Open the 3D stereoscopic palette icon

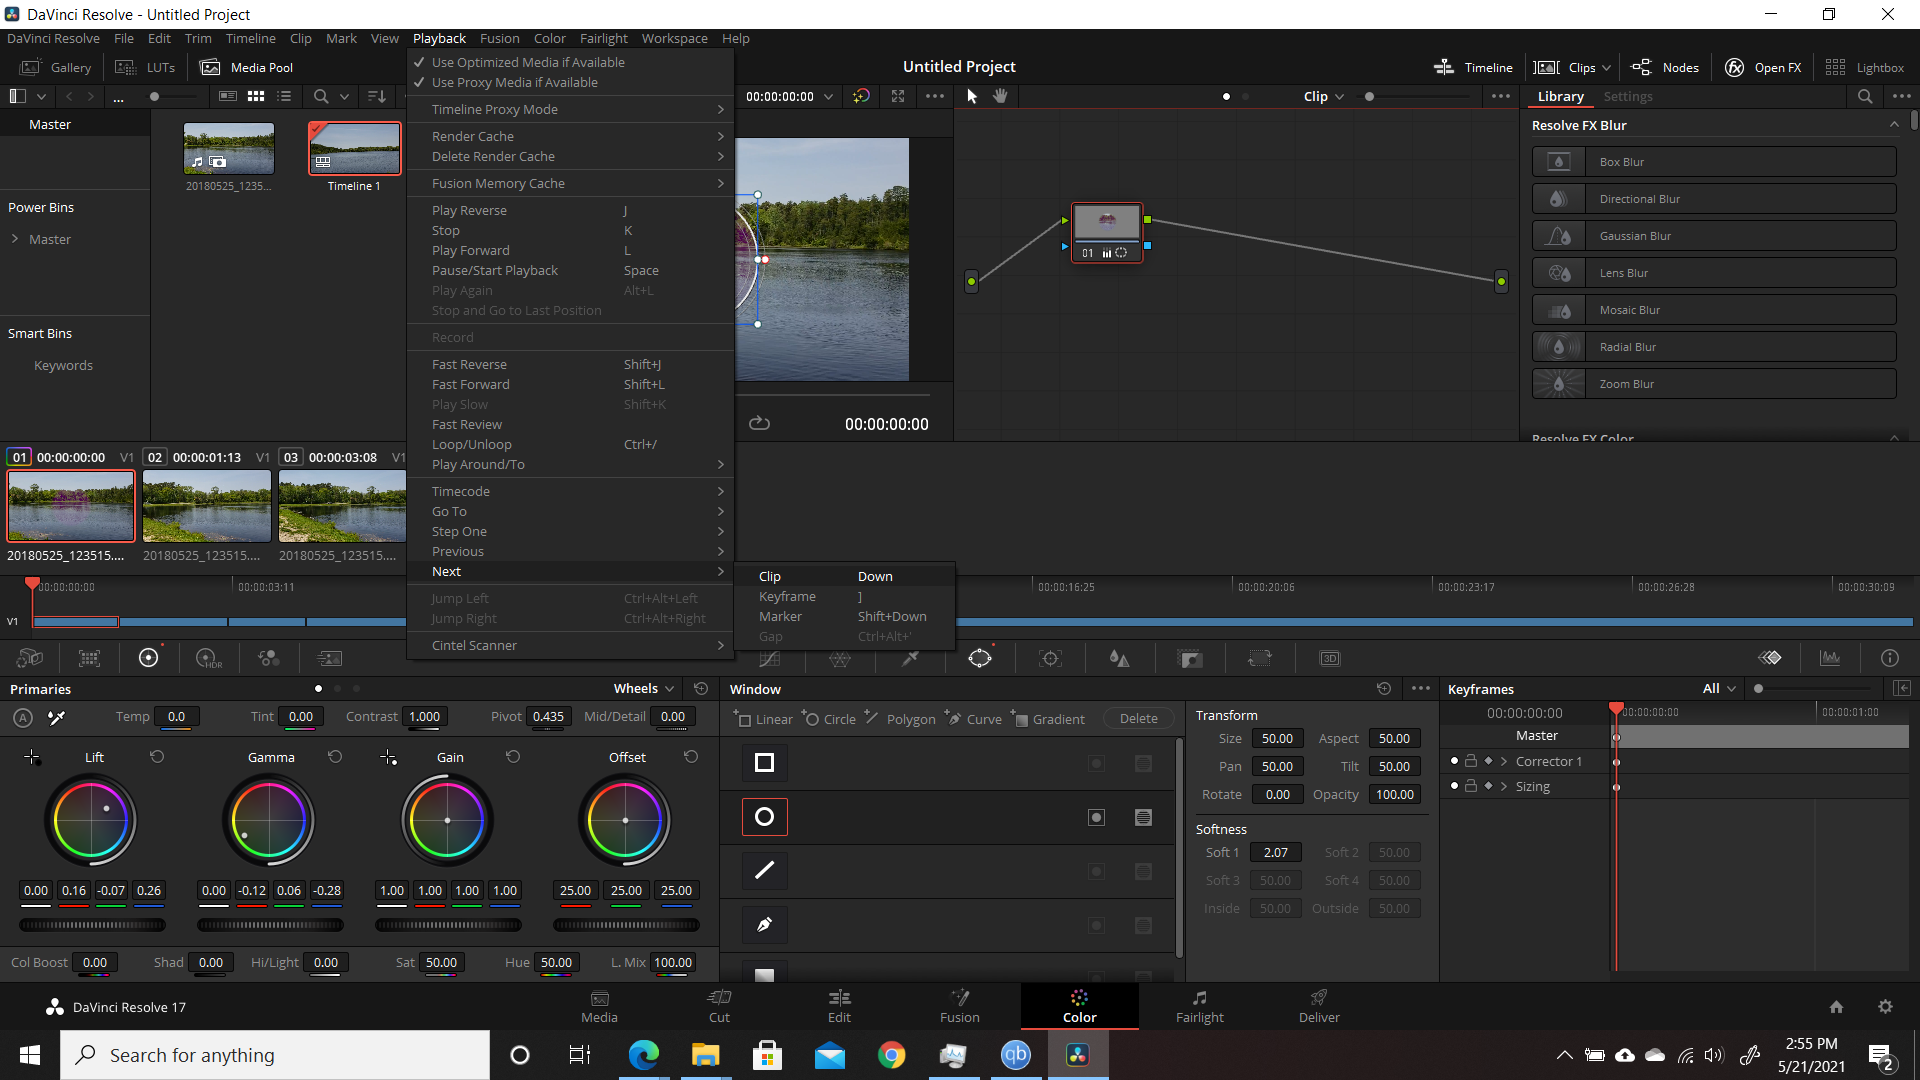[1330, 658]
